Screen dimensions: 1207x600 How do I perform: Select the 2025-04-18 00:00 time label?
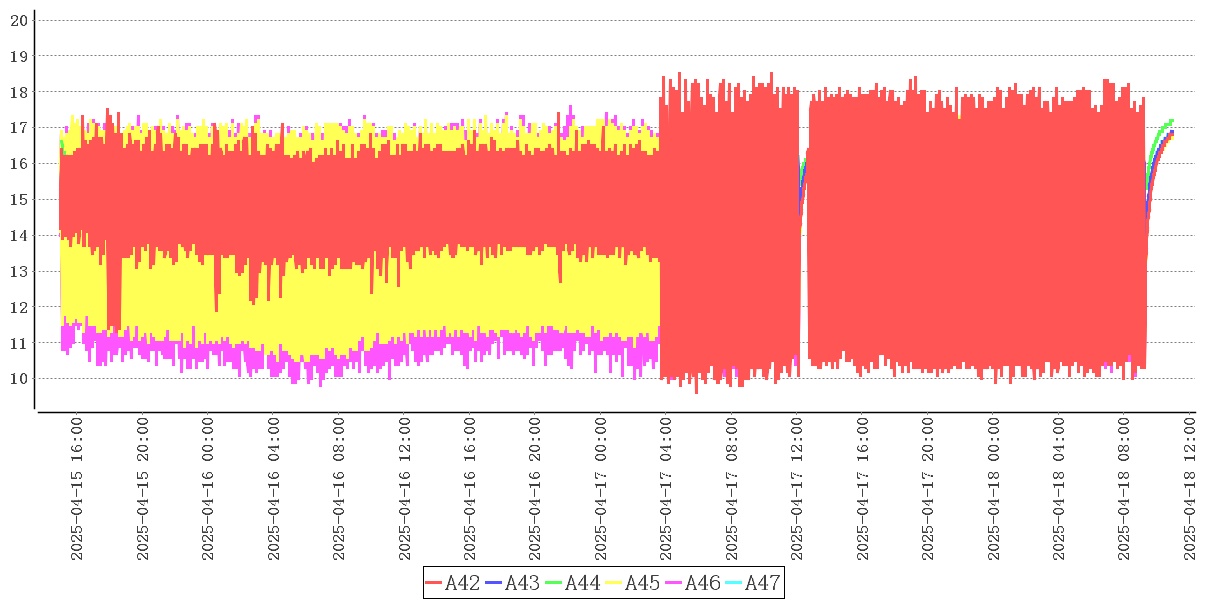pyautogui.click(x=994, y=490)
